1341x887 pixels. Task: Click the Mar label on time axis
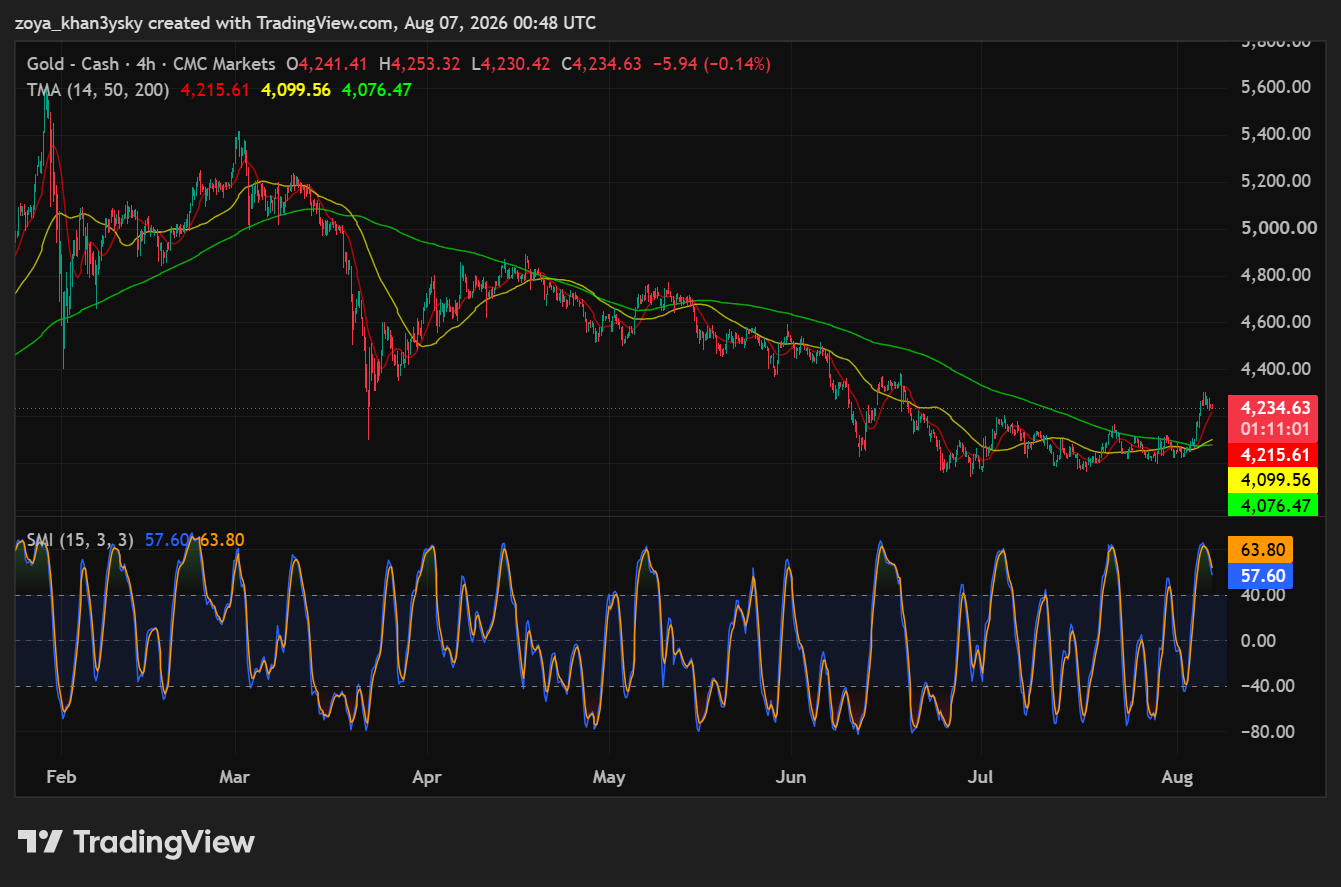pyautogui.click(x=236, y=777)
